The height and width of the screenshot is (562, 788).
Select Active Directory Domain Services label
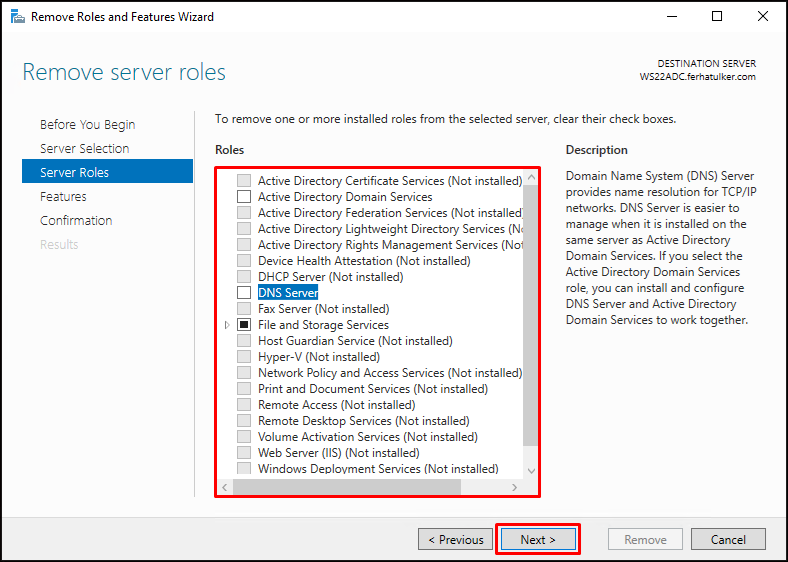(345, 197)
